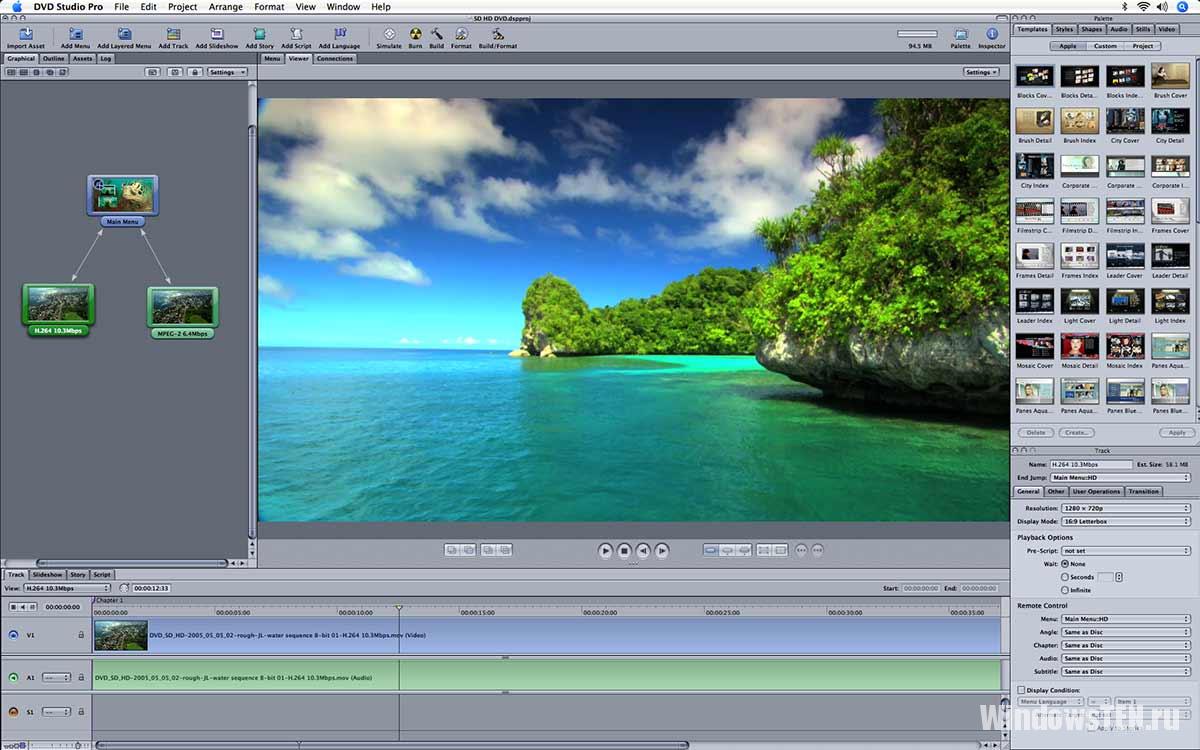Image resolution: width=1200 pixels, height=750 pixels.
Task: Click the Add Menu toolbar icon
Action: [75, 35]
